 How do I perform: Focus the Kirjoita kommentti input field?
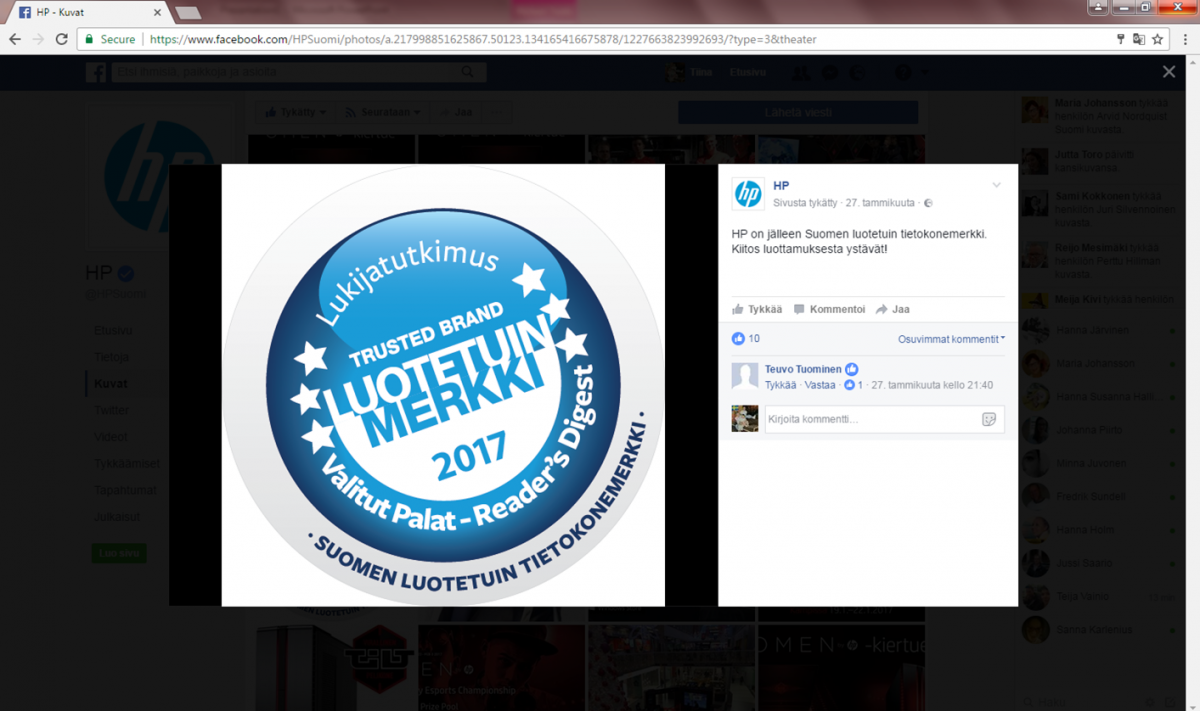(885, 419)
